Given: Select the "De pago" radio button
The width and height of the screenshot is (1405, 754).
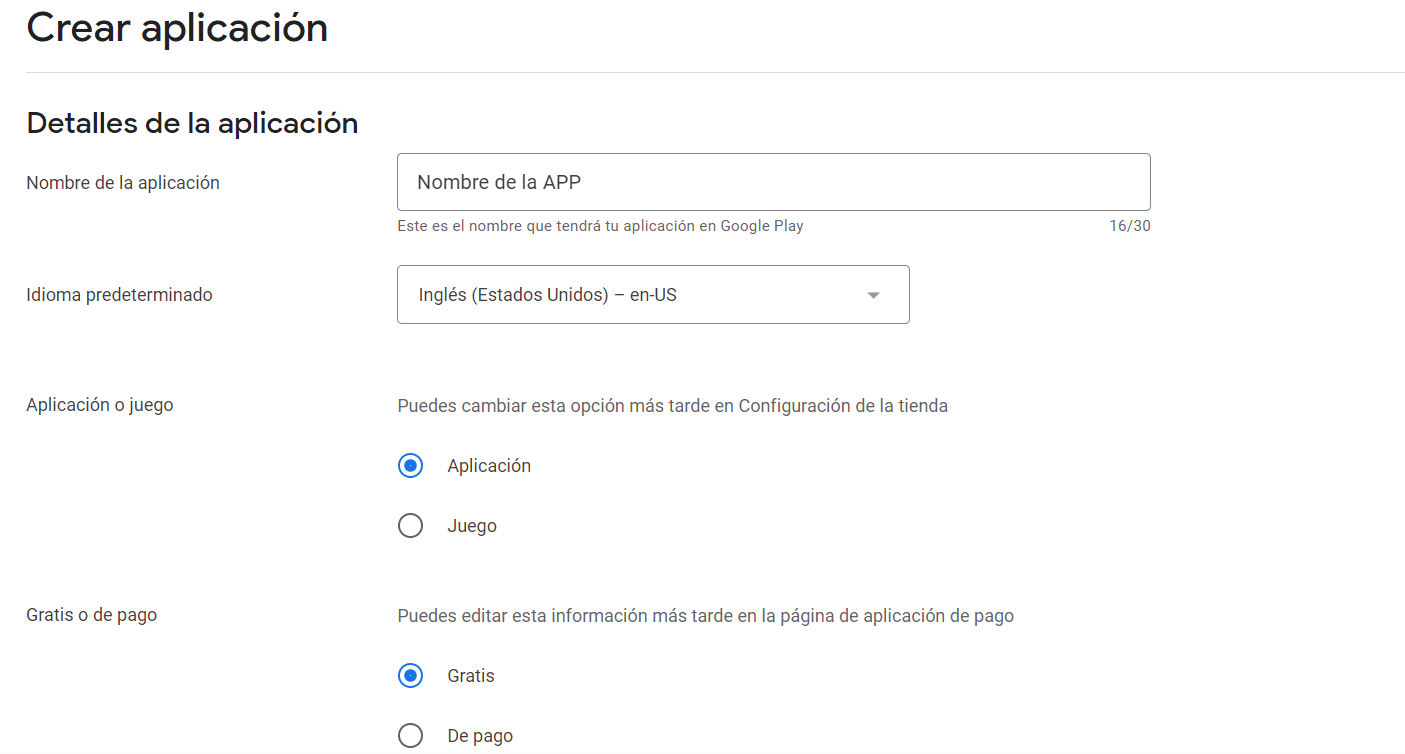Looking at the screenshot, I should click(x=410, y=735).
